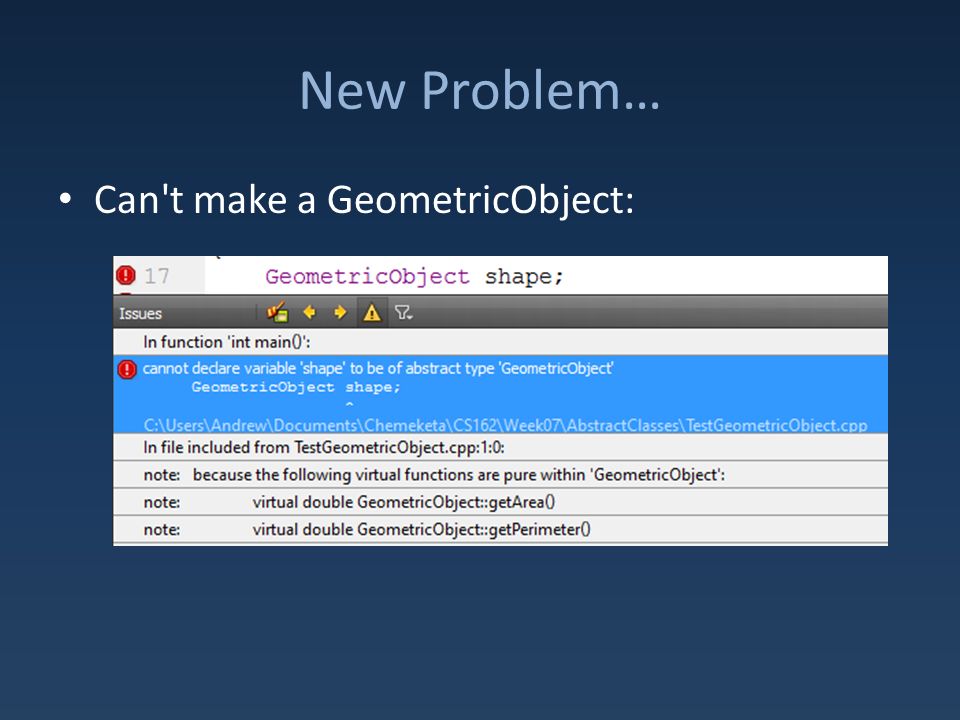
Task: Click the build-issues clear icon in Issues toolbar
Action: (x=277, y=313)
